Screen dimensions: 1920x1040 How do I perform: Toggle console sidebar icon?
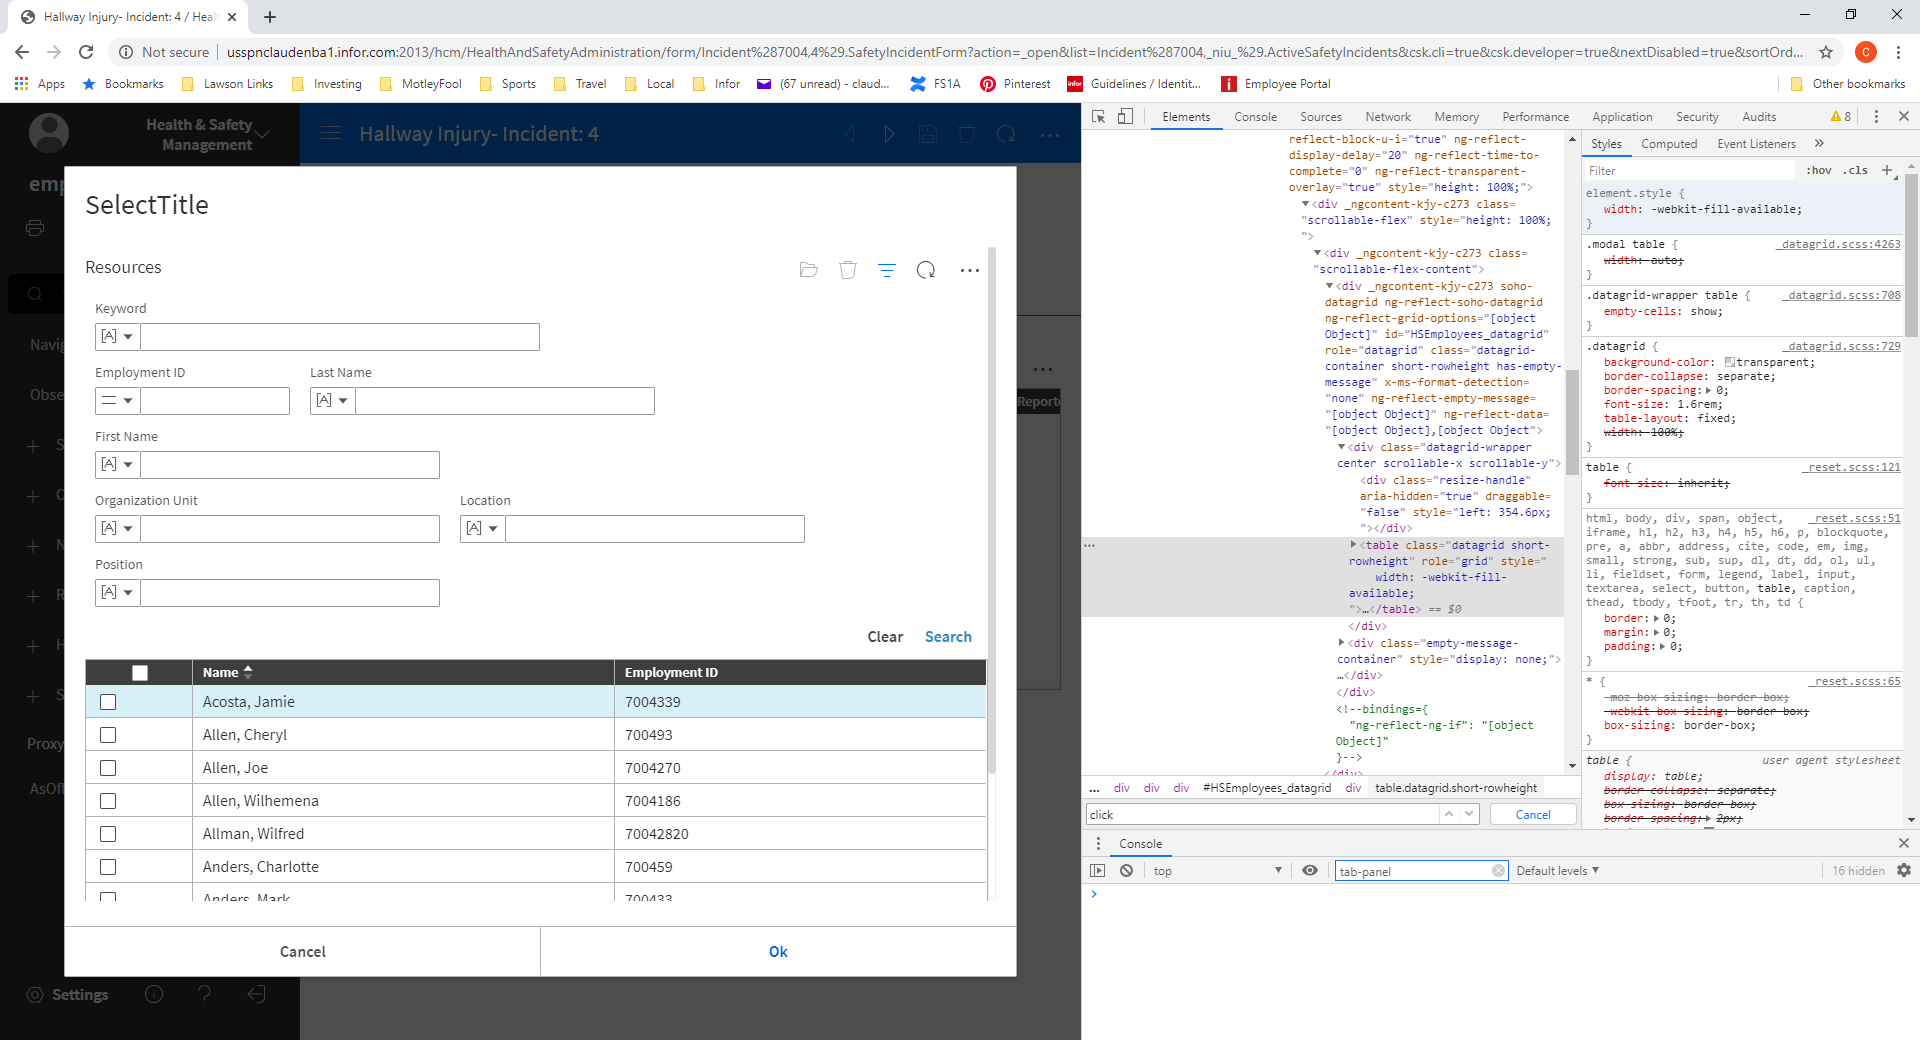[x=1098, y=871]
